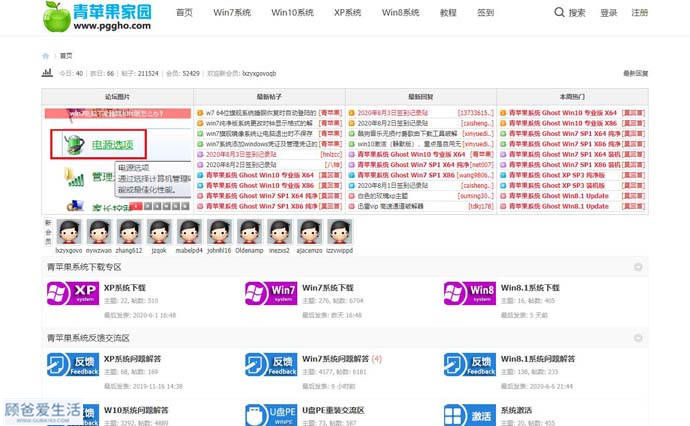Open reply thread 白色的玫瑰xp主题

coord(382,196)
